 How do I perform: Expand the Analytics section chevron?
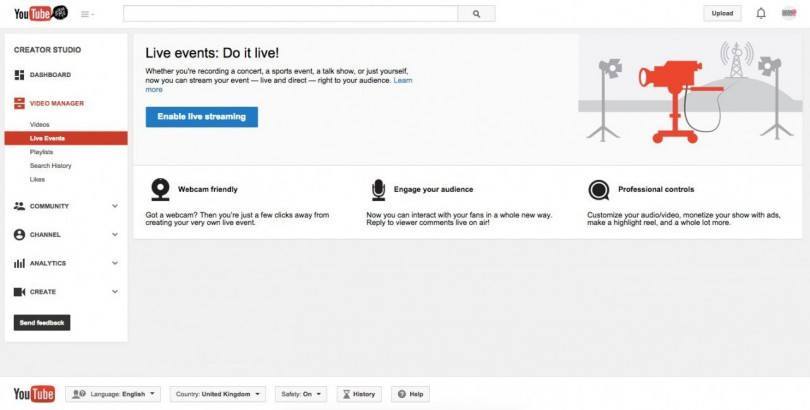pos(115,263)
